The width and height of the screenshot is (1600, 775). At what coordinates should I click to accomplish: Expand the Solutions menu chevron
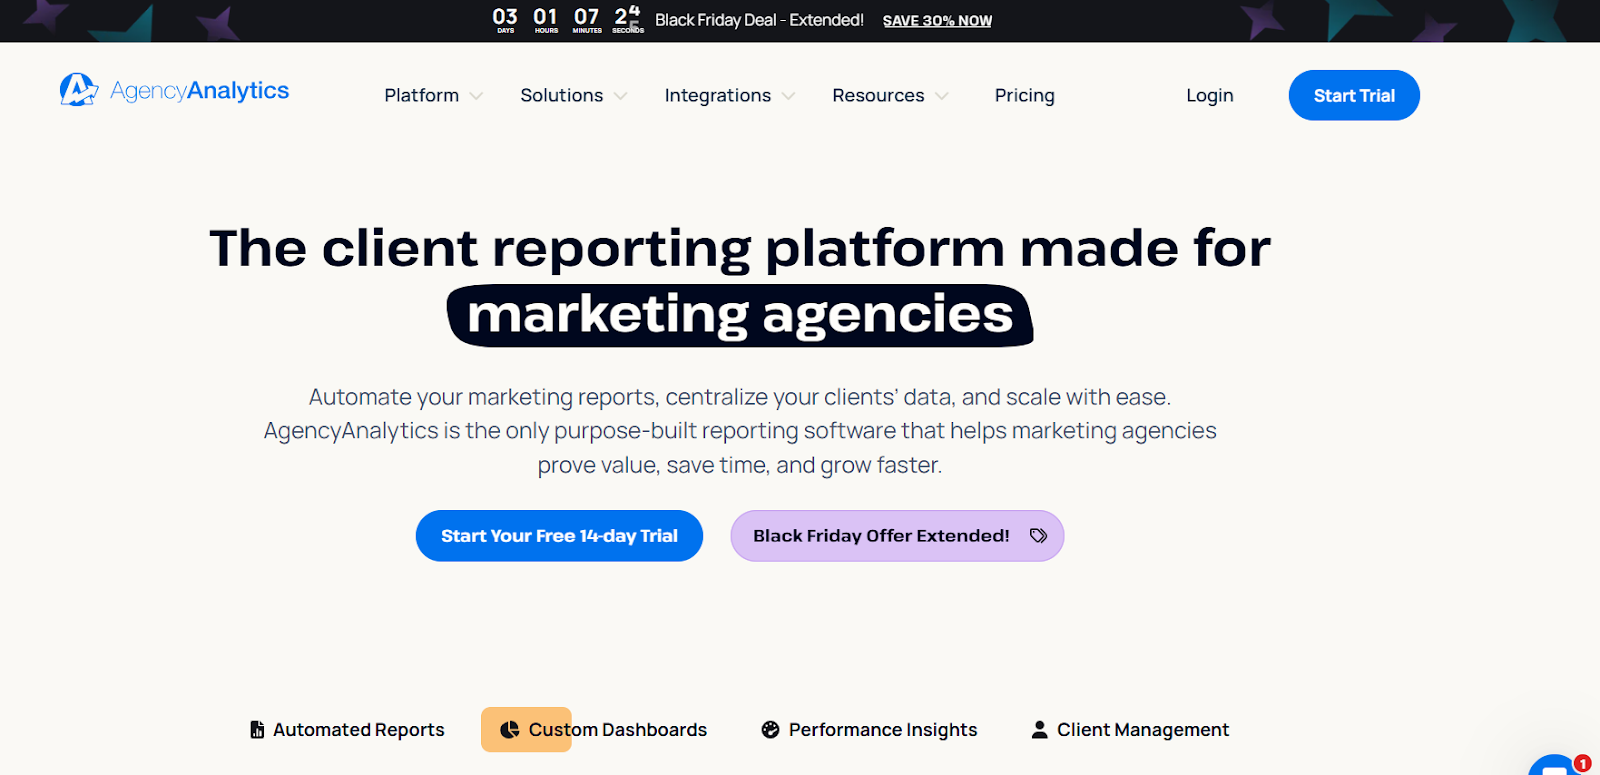point(620,96)
